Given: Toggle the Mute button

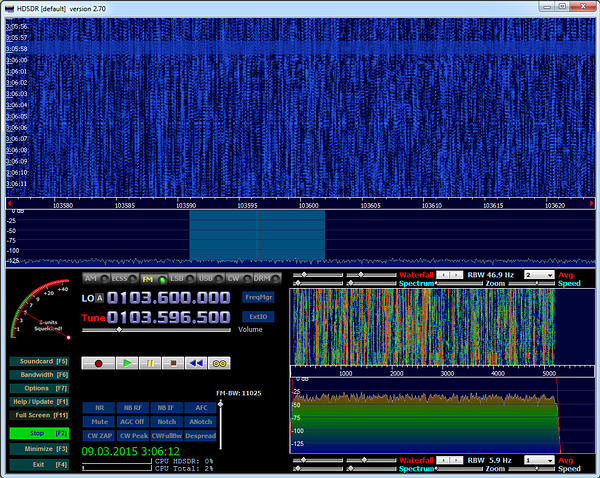Looking at the screenshot, I should (99, 421).
